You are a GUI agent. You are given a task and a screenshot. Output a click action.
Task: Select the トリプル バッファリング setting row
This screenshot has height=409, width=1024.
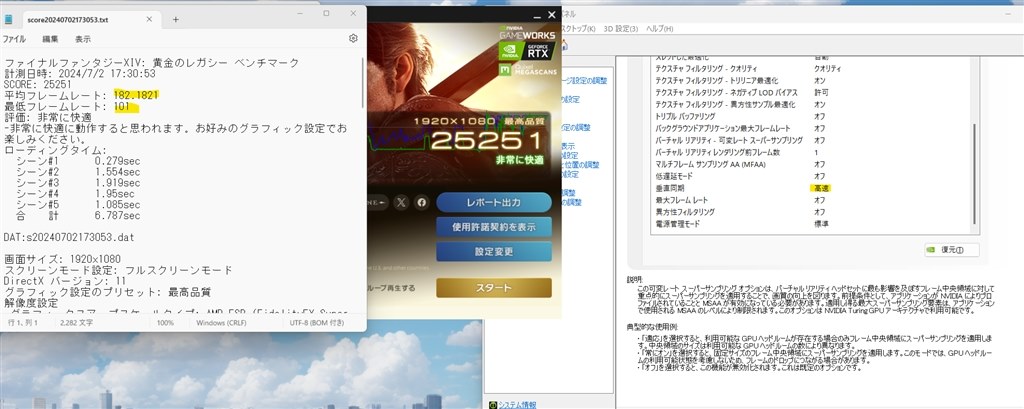tap(812, 116)
